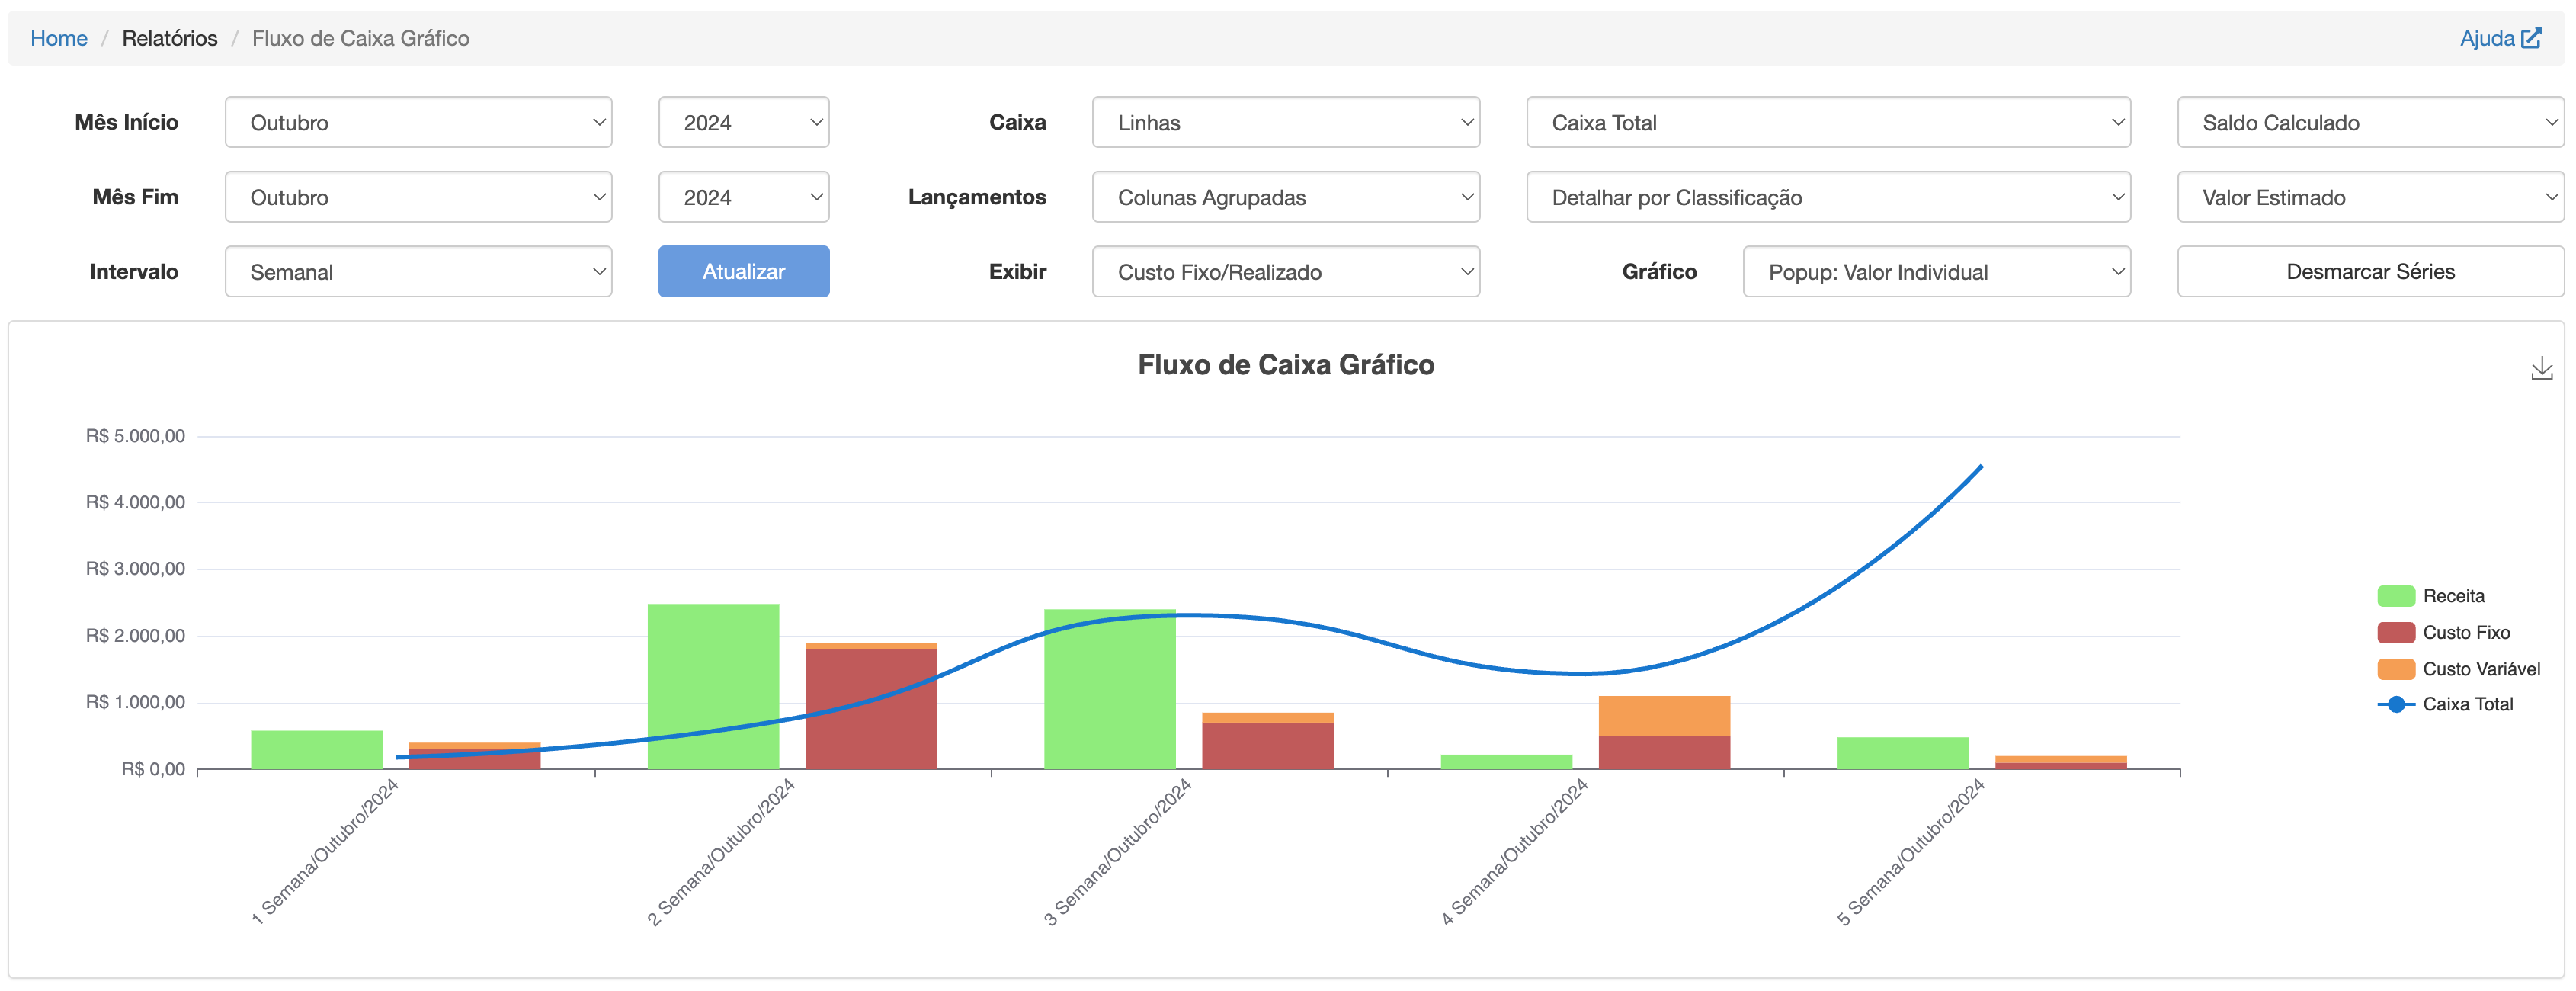Select green Receita bar of 2 Semana
The height and width of the screenshot is (991, 2576).
[x=713, y=686]
